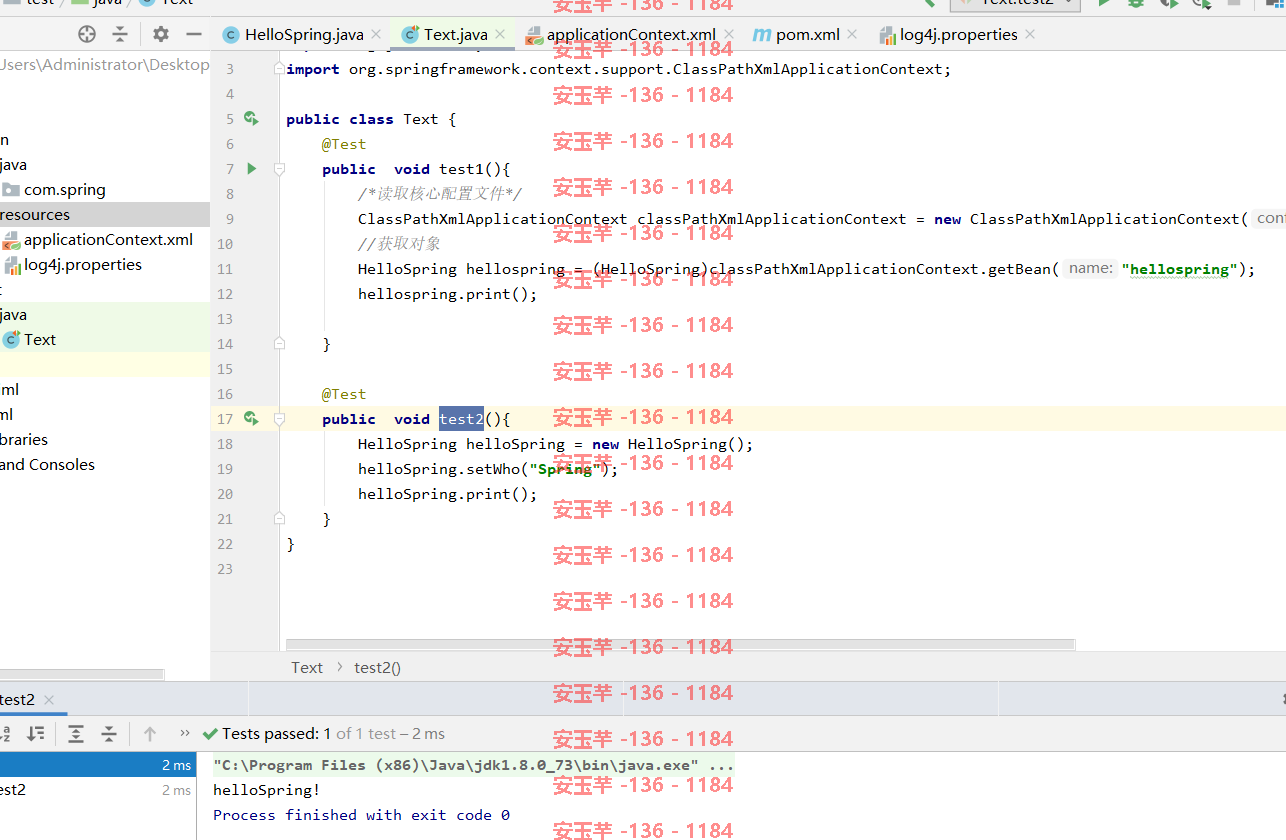The height and width of the screenshot is (840, 1286).
Task: Click the editor horizontal scrollbar
Action: [680, 645]
